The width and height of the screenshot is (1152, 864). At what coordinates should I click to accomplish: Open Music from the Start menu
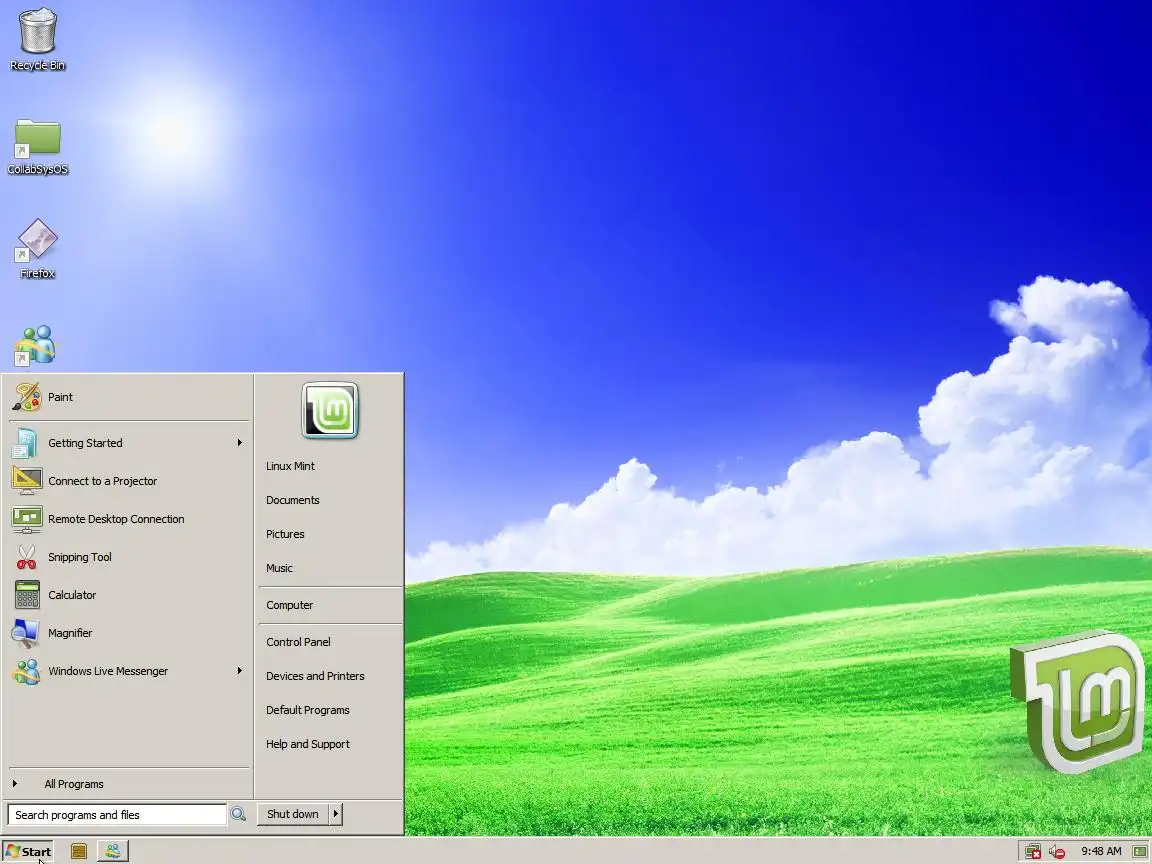point(279,568)
